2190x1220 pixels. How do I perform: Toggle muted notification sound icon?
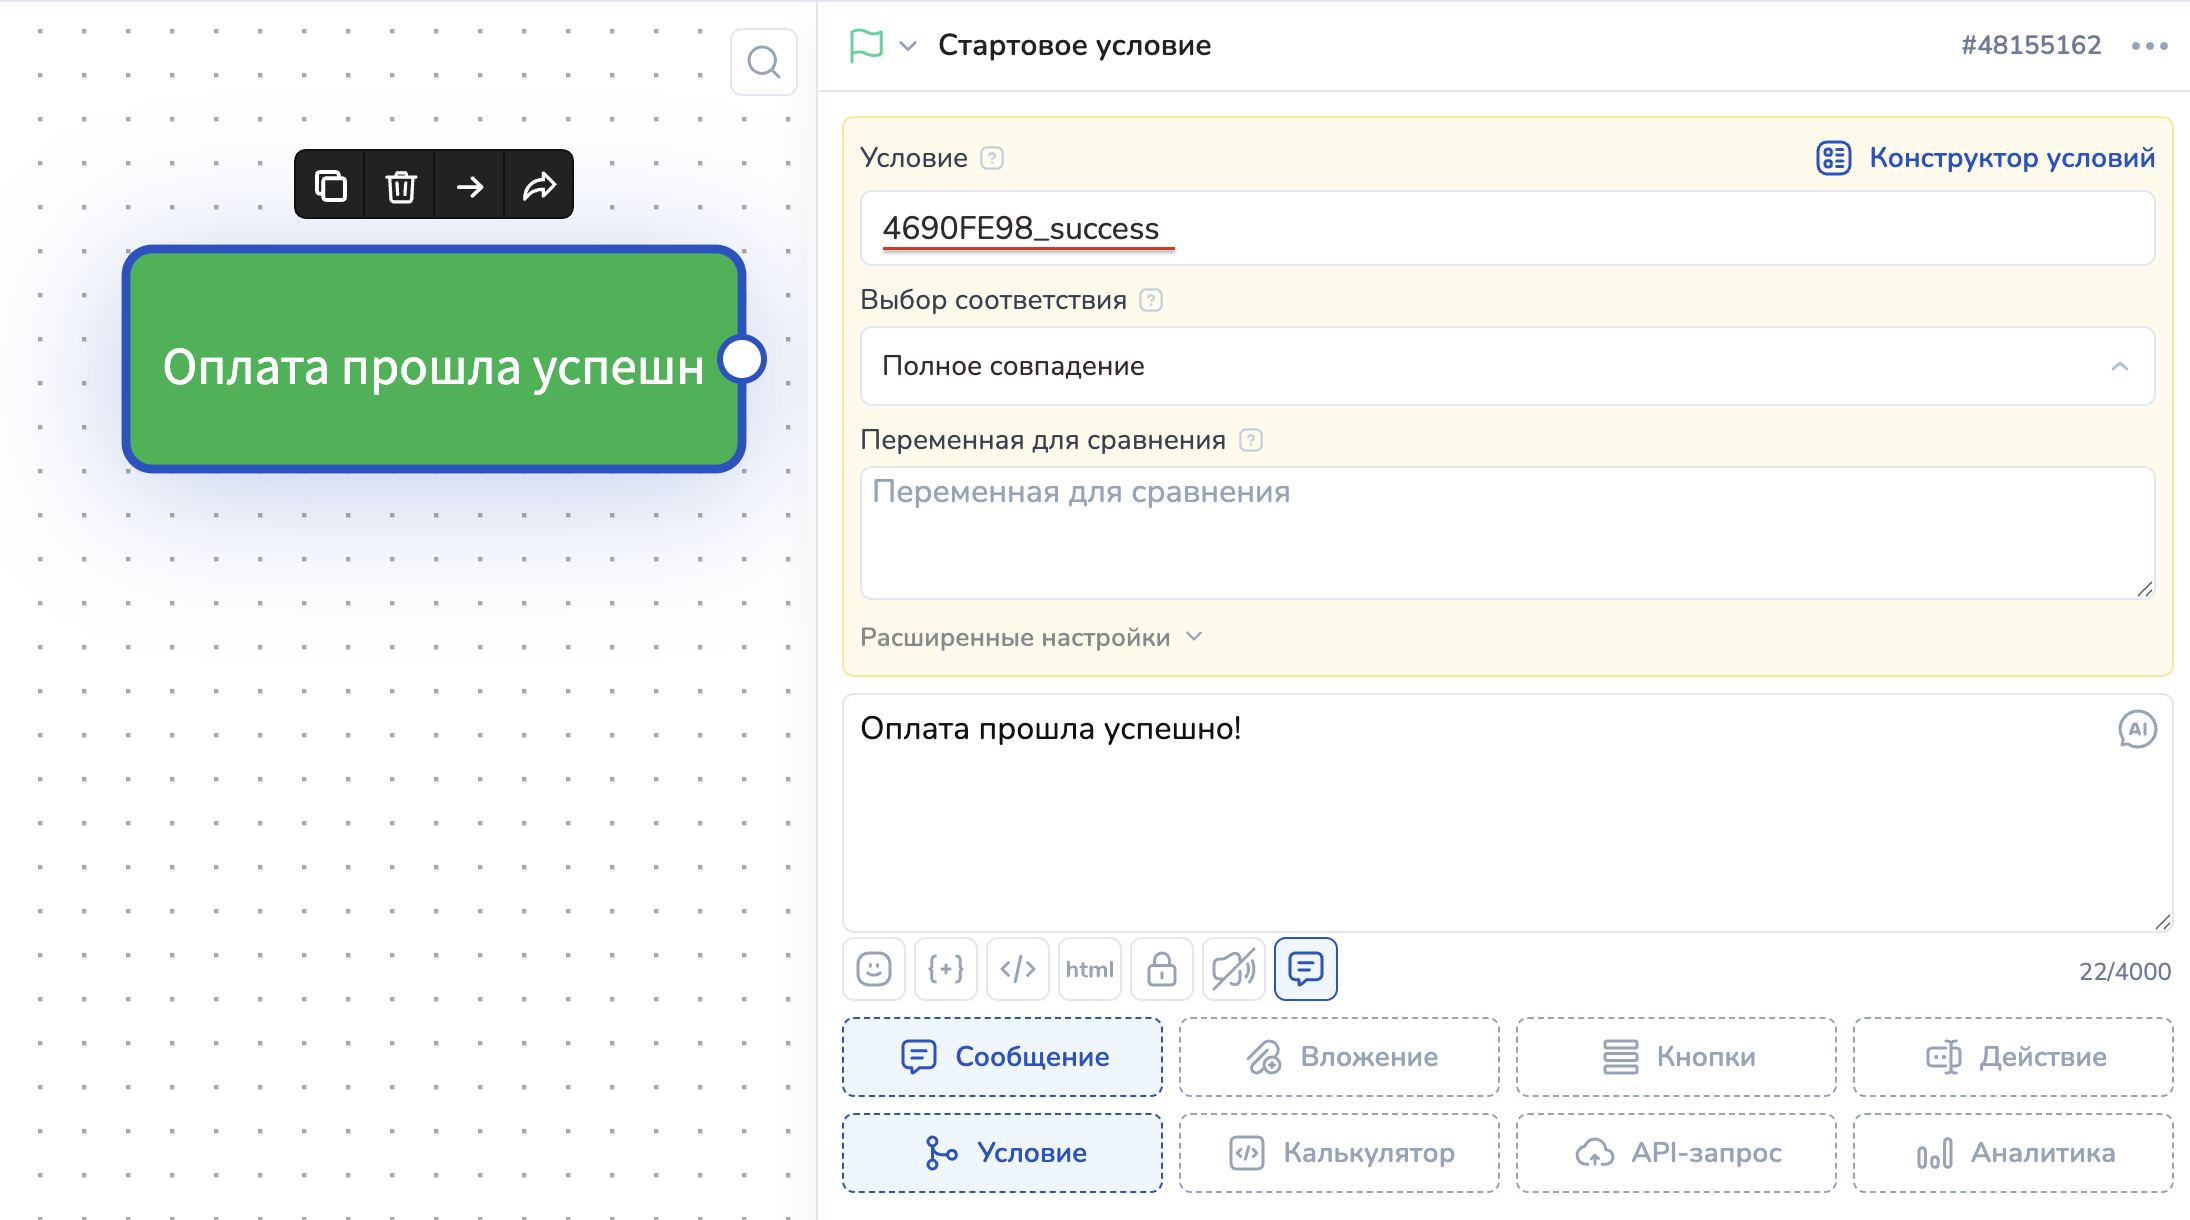point(1233,968)
